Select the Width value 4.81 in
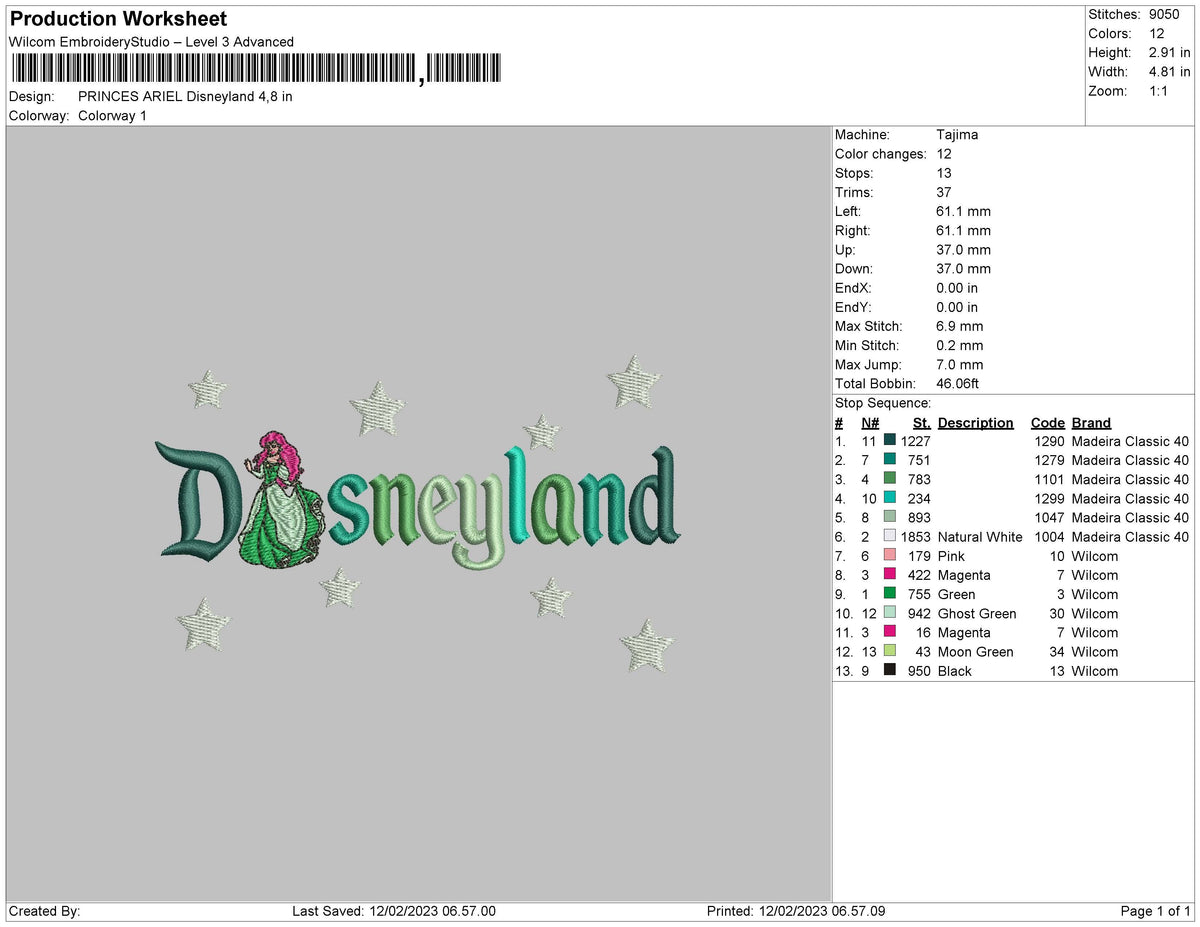 1169,72
